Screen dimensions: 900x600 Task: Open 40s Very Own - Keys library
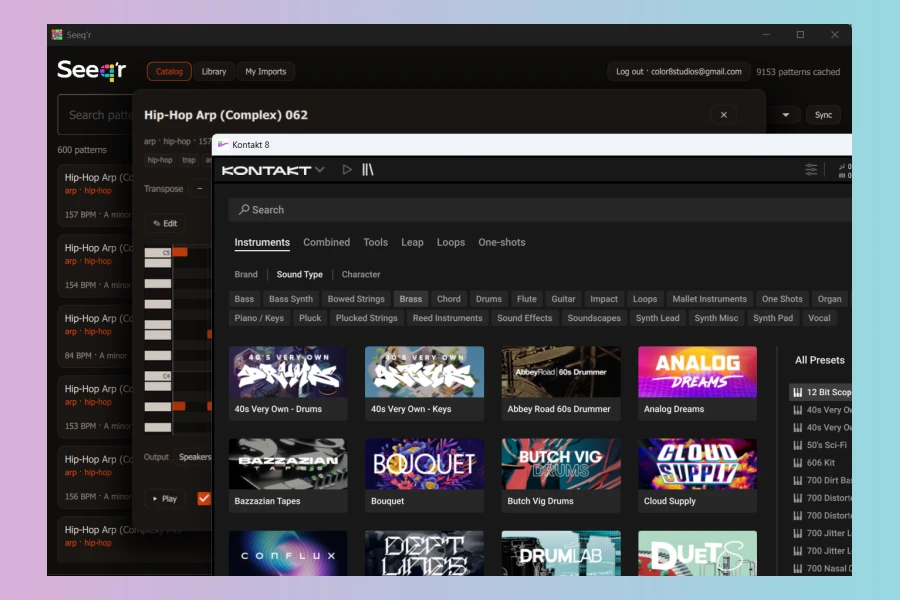424,383
